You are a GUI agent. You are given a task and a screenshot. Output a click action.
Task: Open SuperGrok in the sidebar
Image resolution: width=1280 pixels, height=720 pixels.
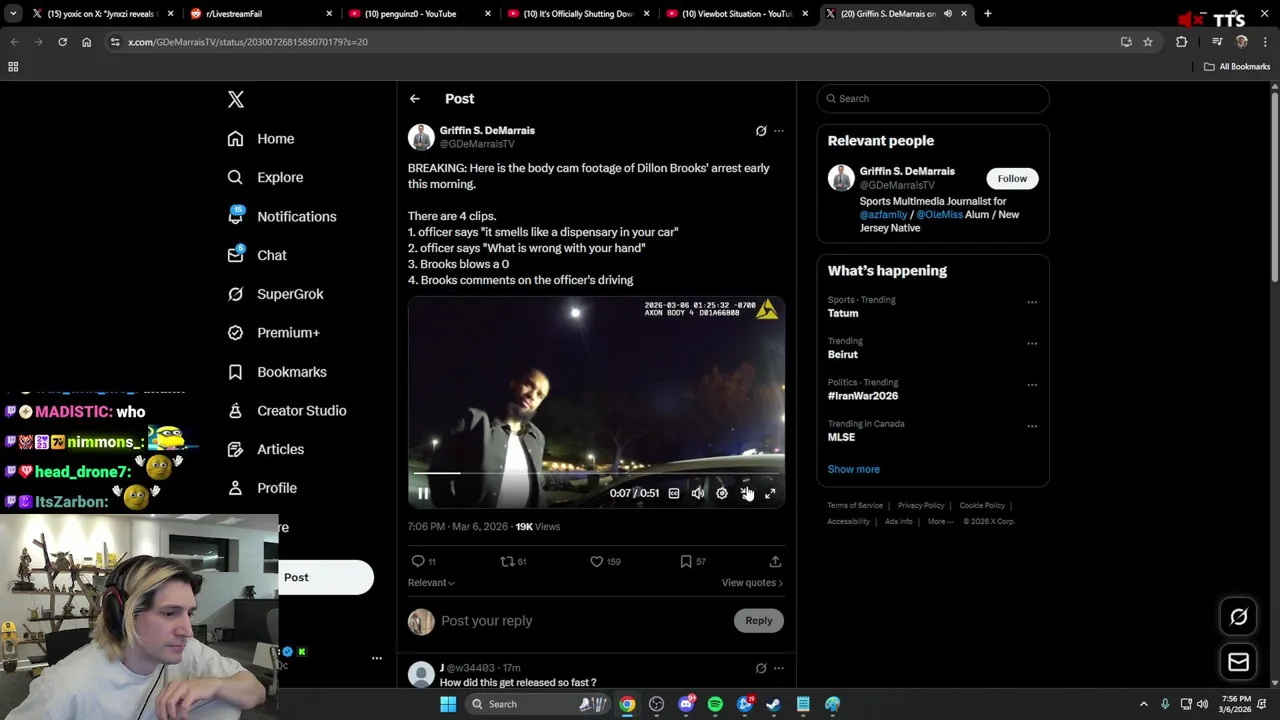pos(275,294)
